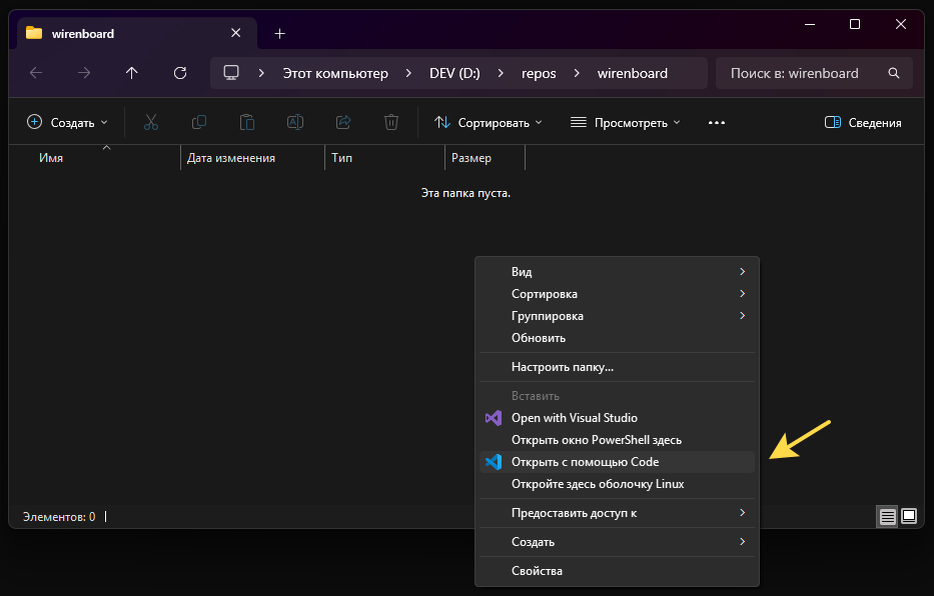Click the Paste clipboard icon

point(247,123)
